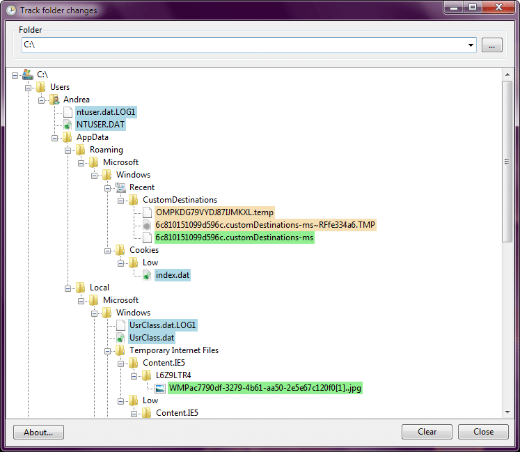
Task: Click the scrollbar down arrow
Action: tap(507, 412)
